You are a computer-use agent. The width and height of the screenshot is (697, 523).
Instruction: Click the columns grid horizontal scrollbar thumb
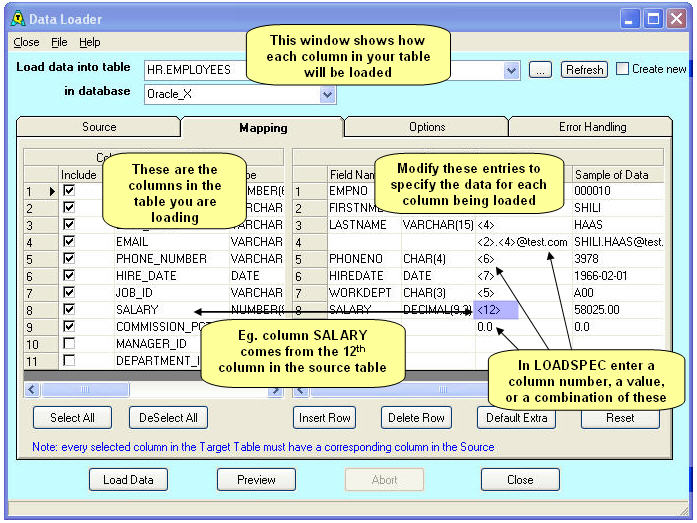pos(85,390)
